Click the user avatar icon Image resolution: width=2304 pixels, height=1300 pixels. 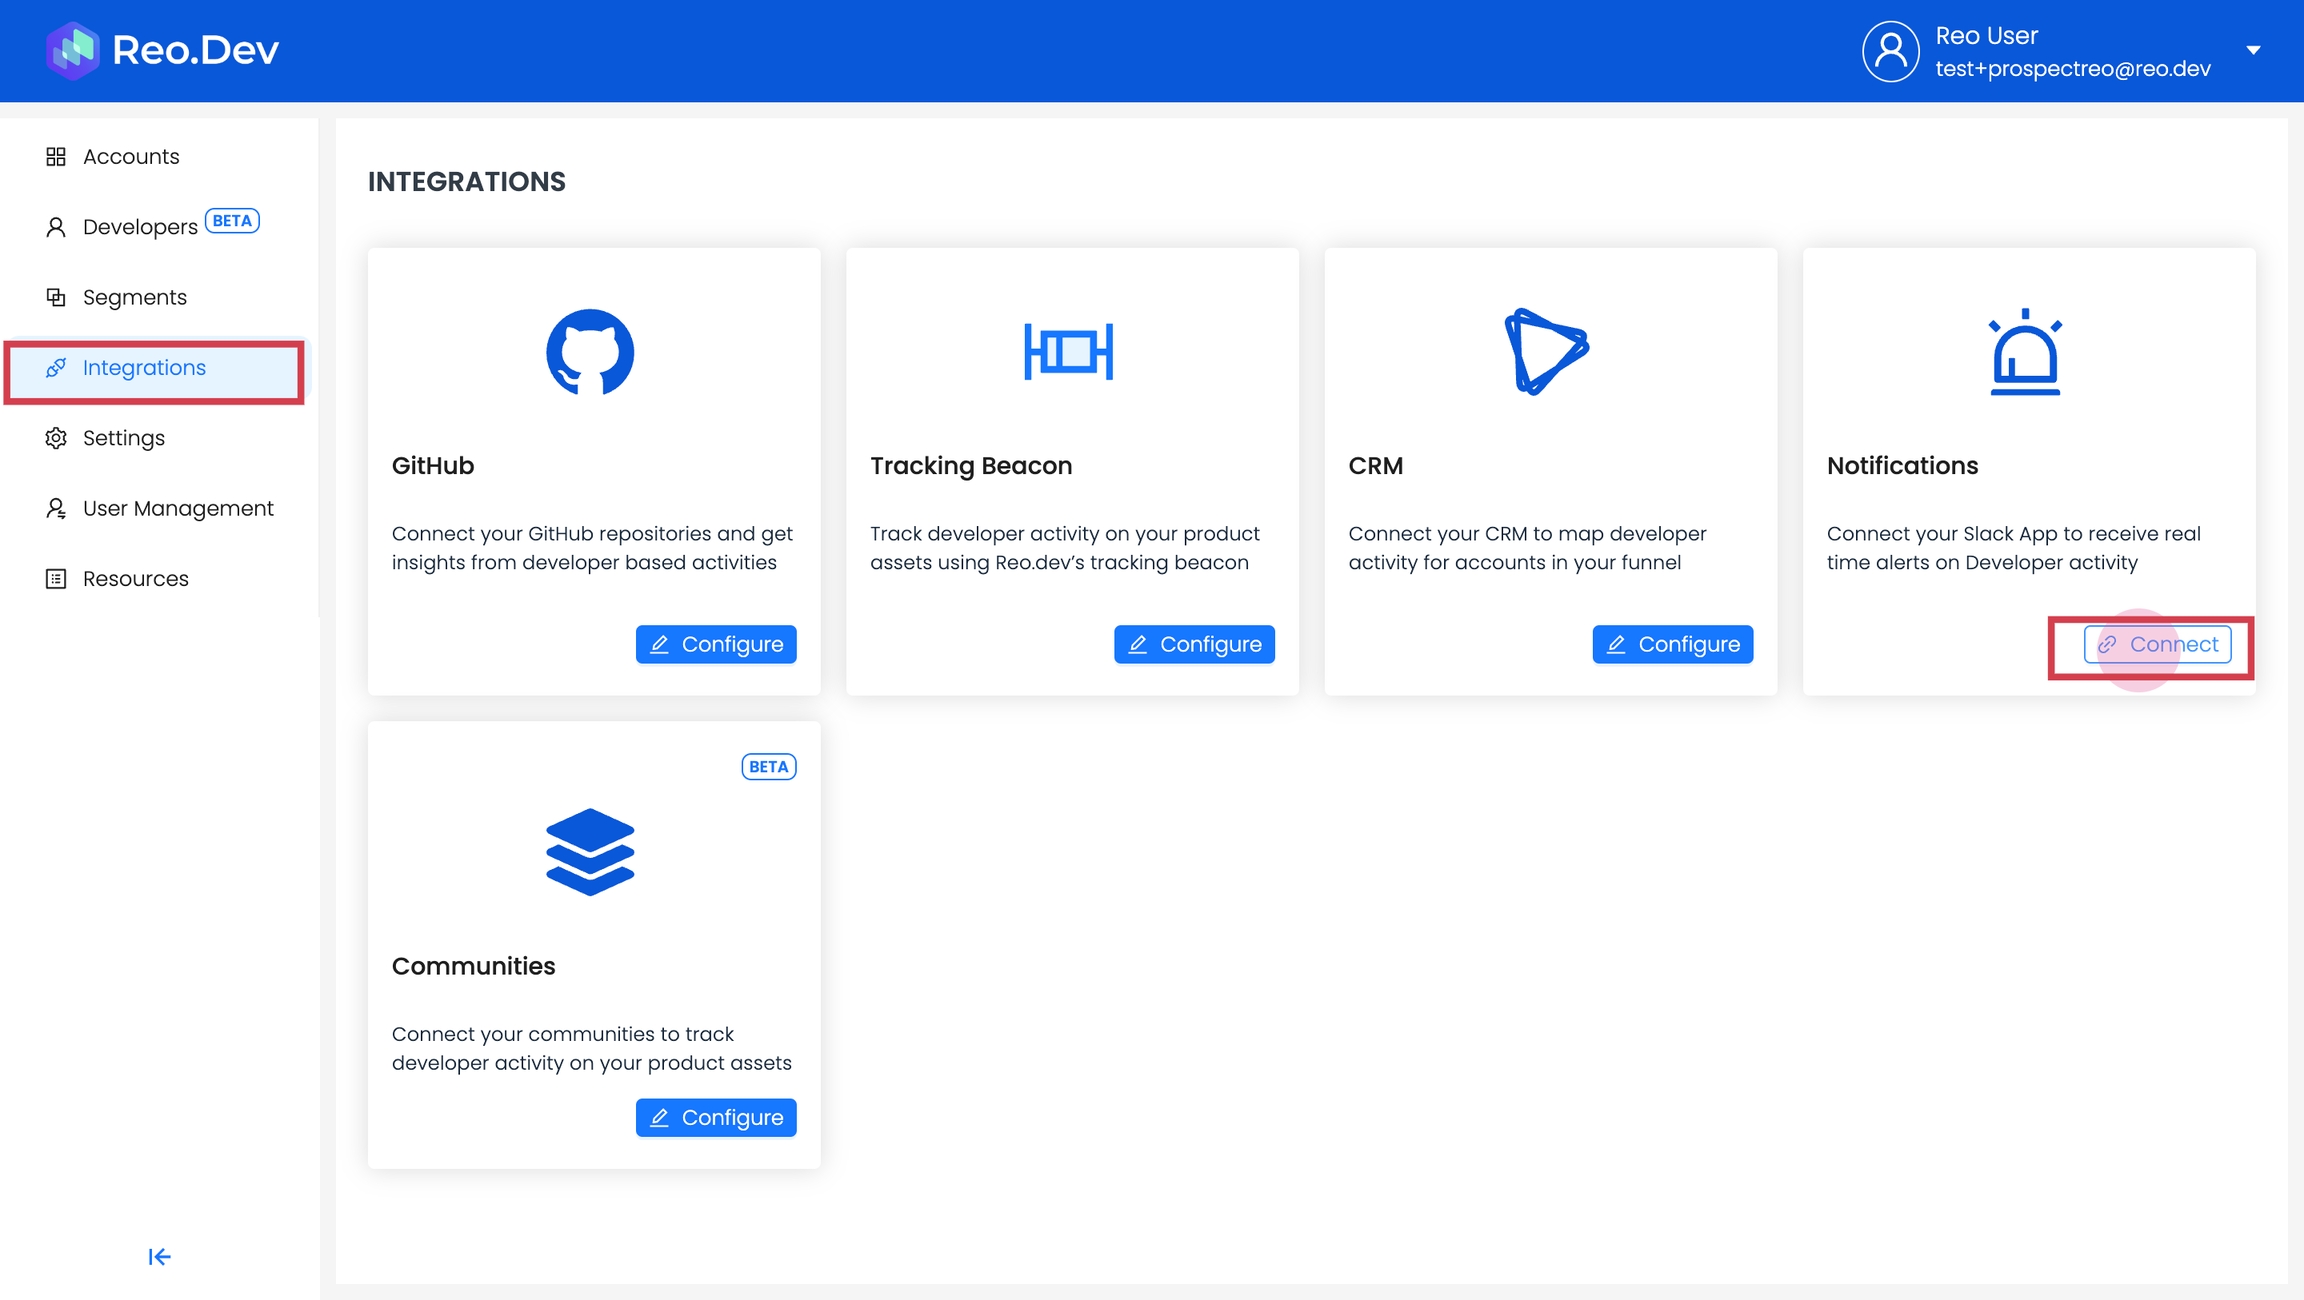click(1890, 51)
